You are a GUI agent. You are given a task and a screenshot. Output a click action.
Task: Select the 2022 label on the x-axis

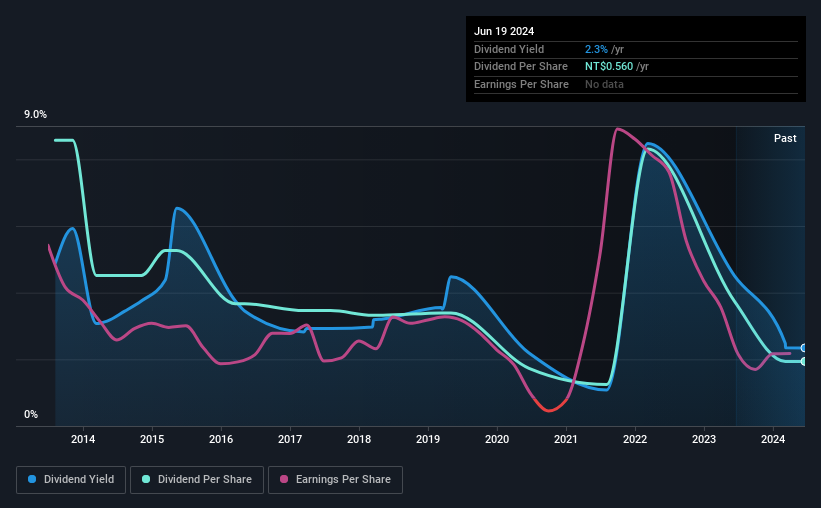coord(635,439)
